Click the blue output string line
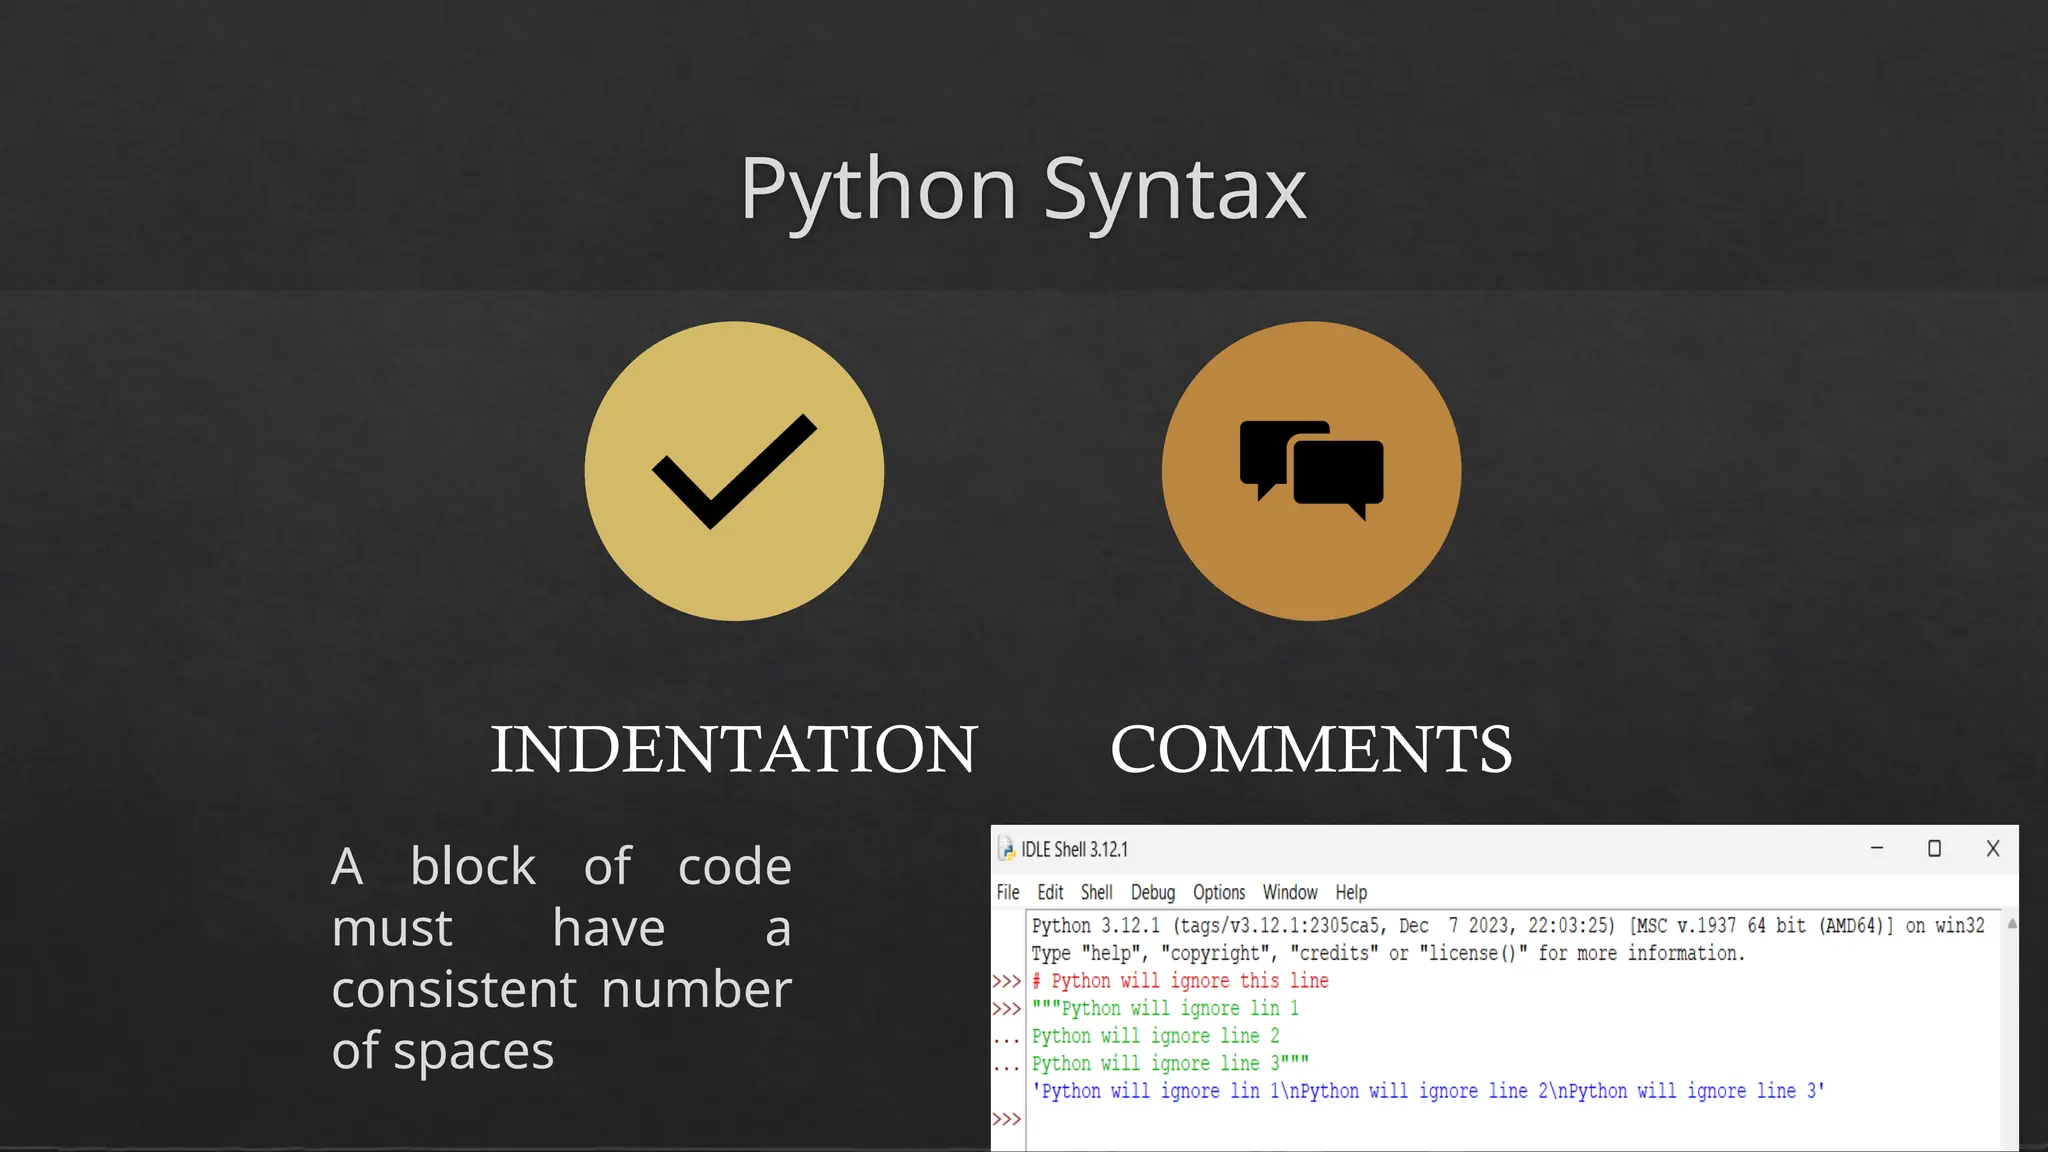This screenshot has width=2048, height=1152. click(x=1428, y=1091)
